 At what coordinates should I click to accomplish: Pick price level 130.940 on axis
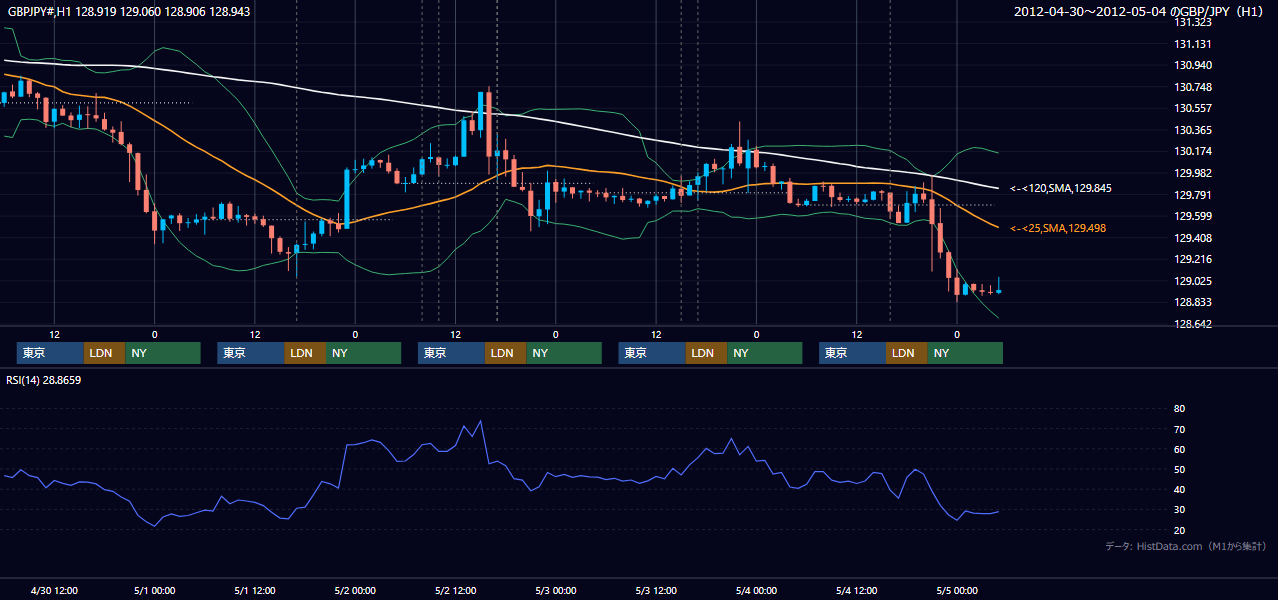(1192, 65)
